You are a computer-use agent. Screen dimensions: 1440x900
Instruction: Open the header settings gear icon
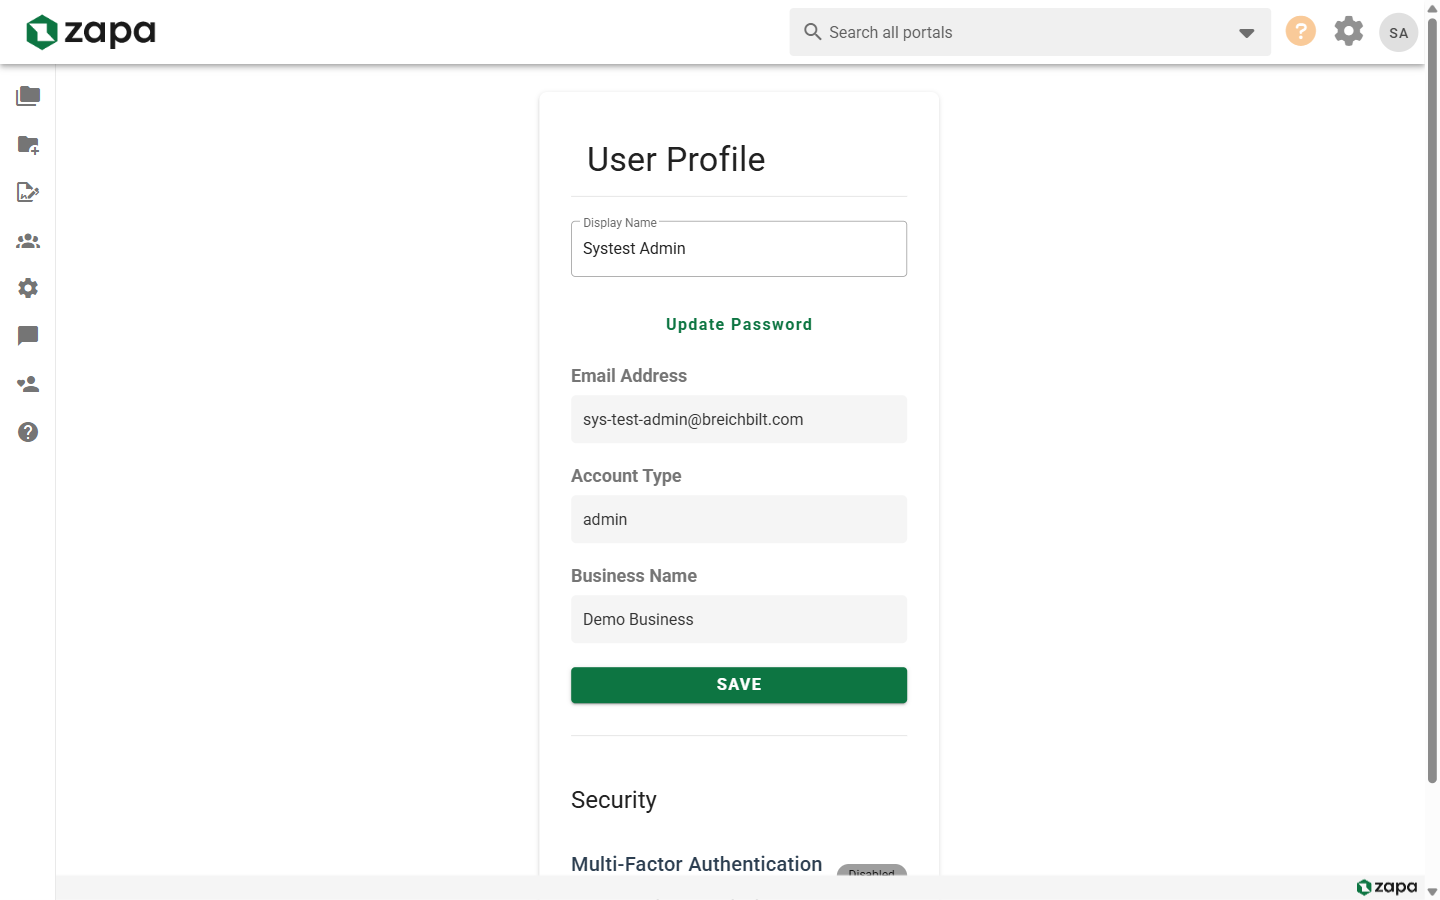tap(1349, 31)
